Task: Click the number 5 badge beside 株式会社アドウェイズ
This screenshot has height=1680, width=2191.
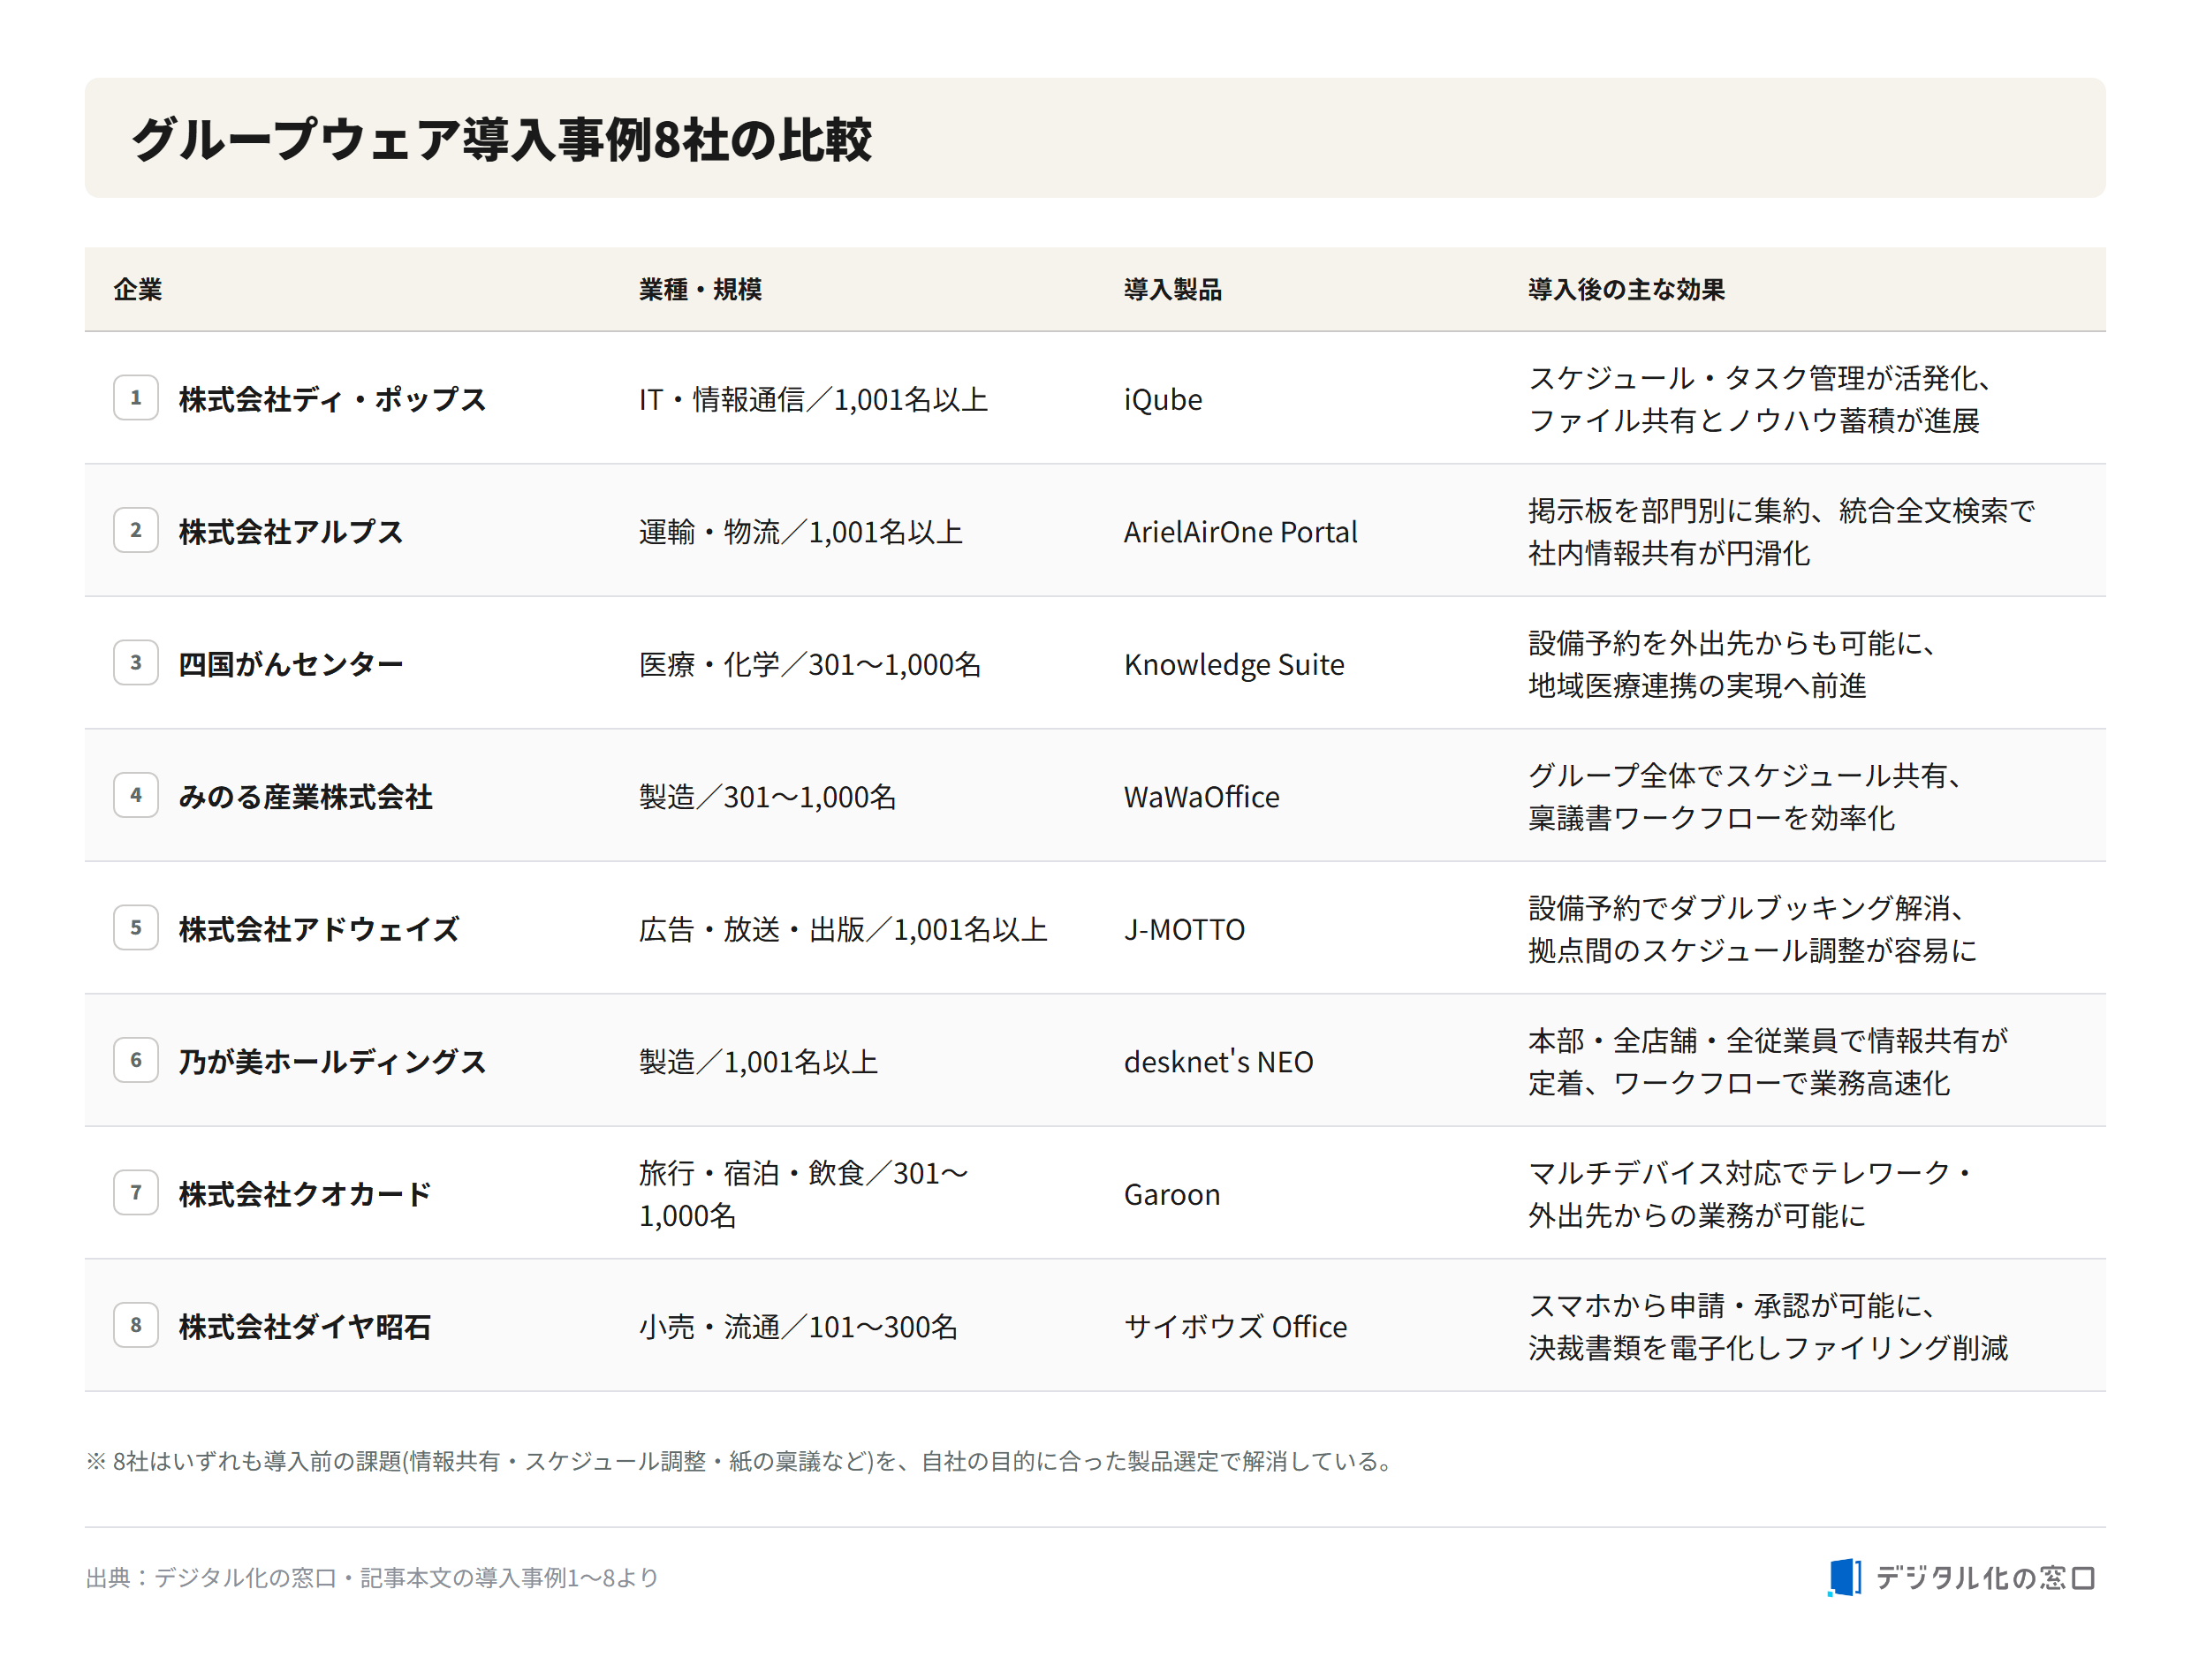Action: [136, 928]
